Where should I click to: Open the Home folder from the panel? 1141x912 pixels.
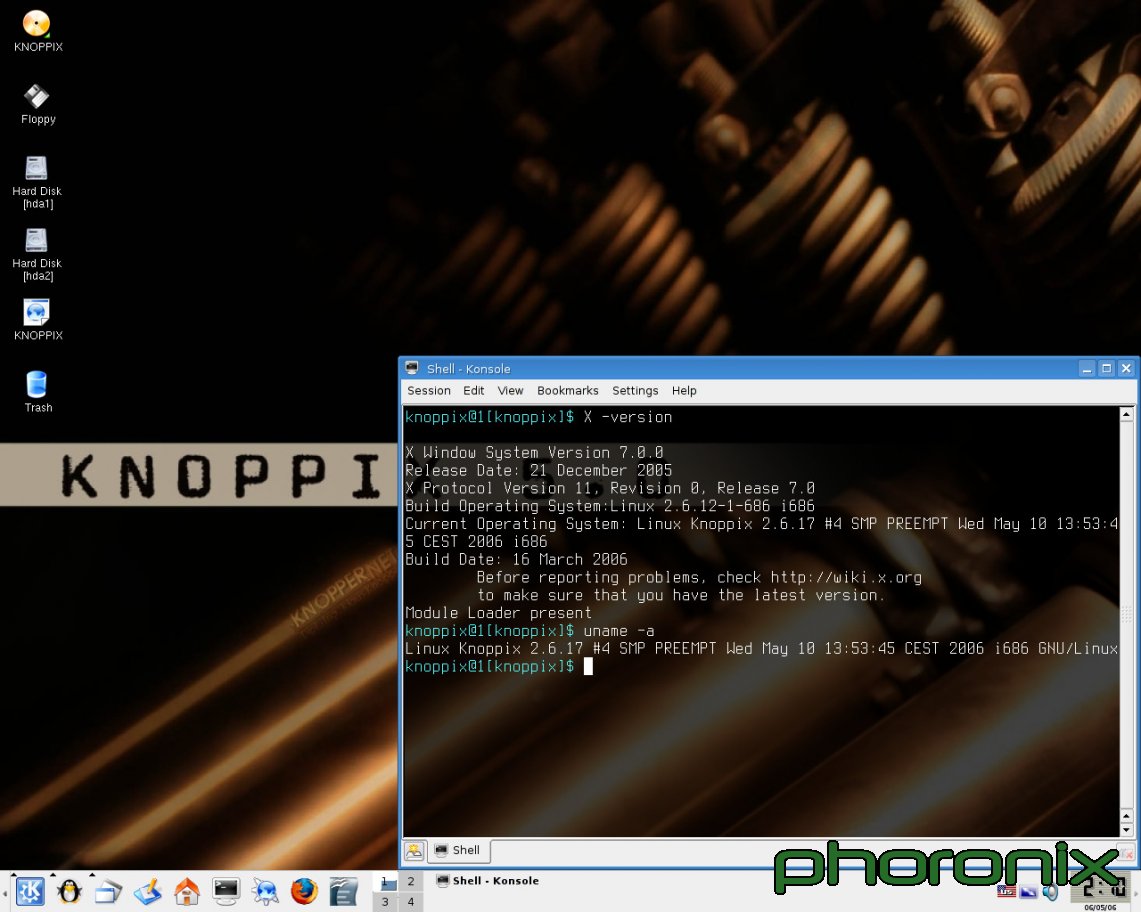pos(186,890)
